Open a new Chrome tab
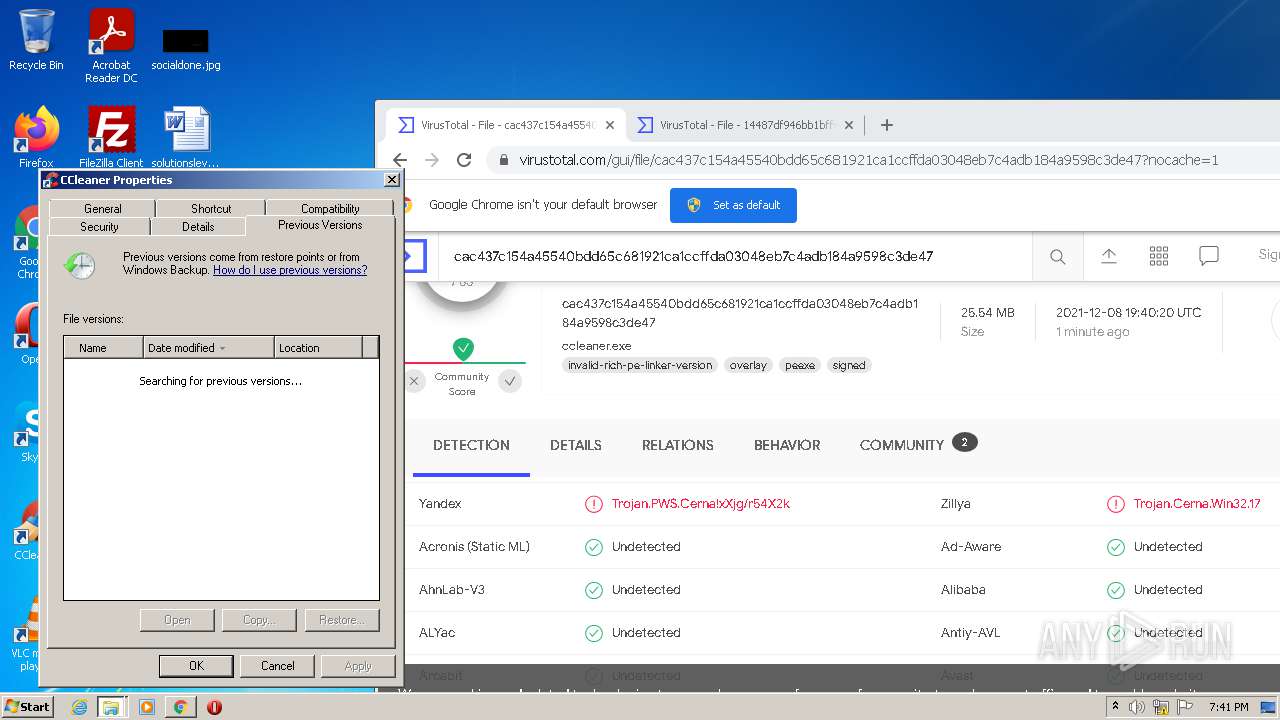1280x720 pixels. point(886,125)
